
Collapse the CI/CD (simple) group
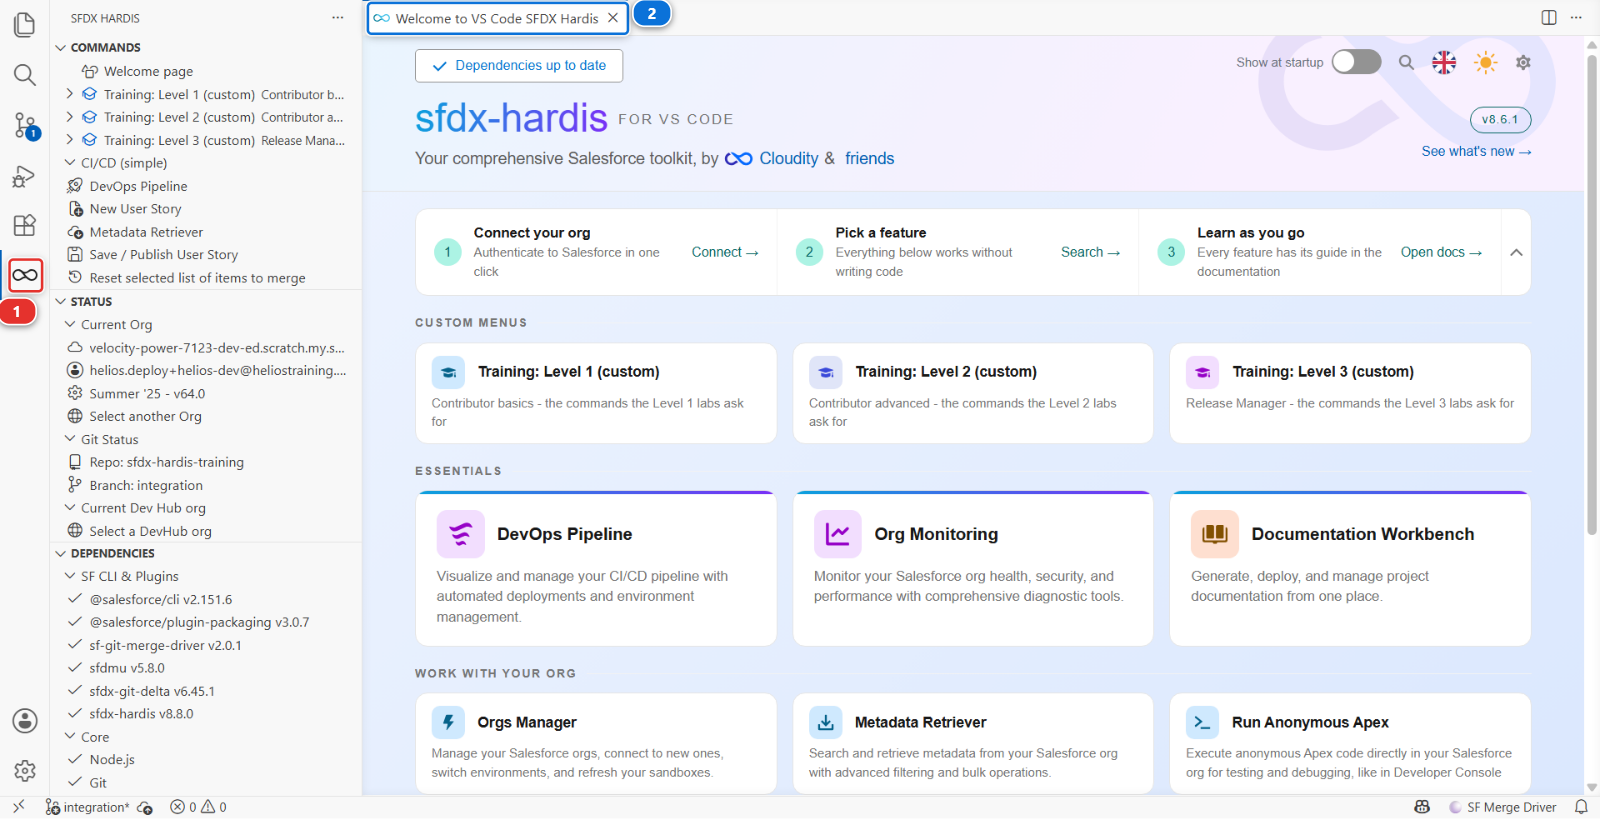tap(70, 163)
